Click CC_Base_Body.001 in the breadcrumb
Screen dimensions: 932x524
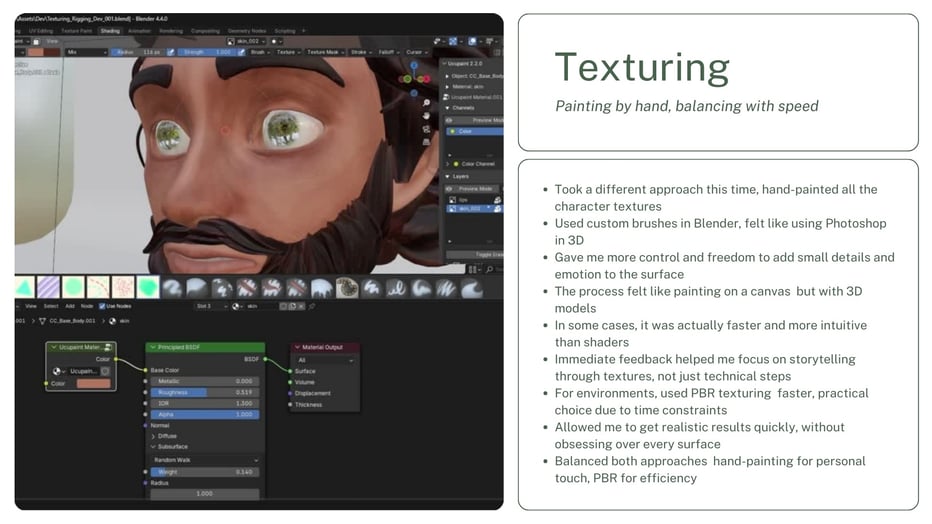(72, 321)
